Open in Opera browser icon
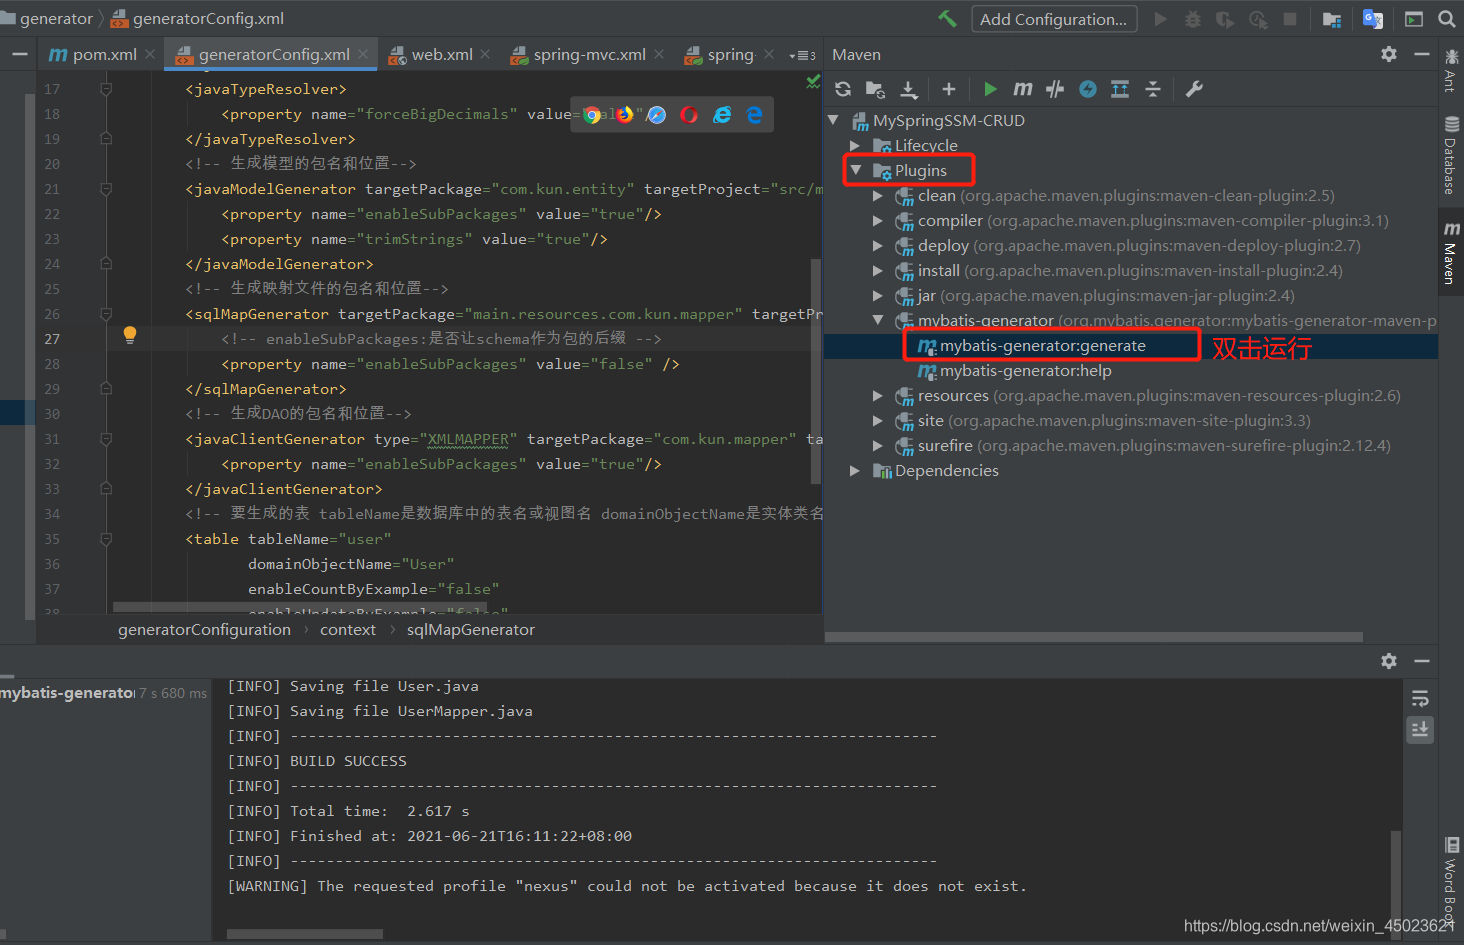 [x=689, y=115]
